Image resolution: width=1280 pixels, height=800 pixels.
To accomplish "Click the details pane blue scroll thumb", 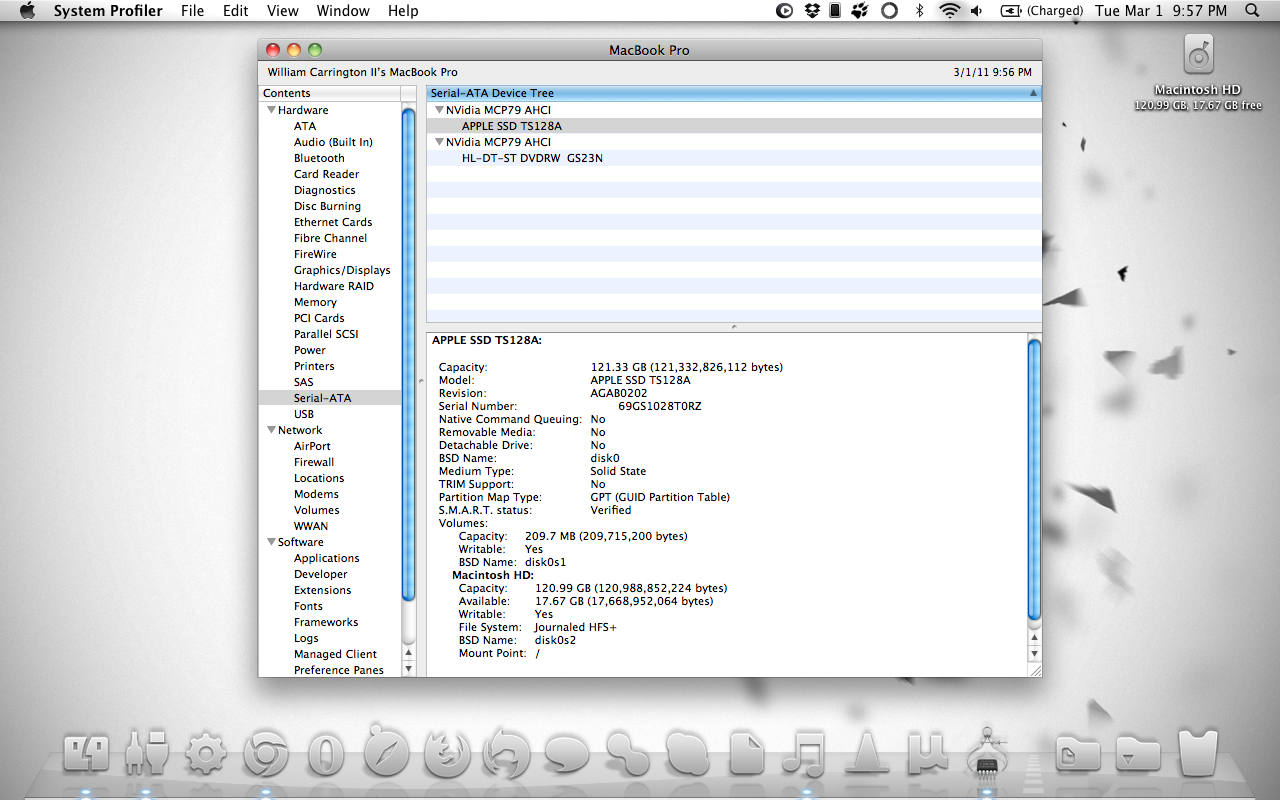I will tap(1034, 480).
